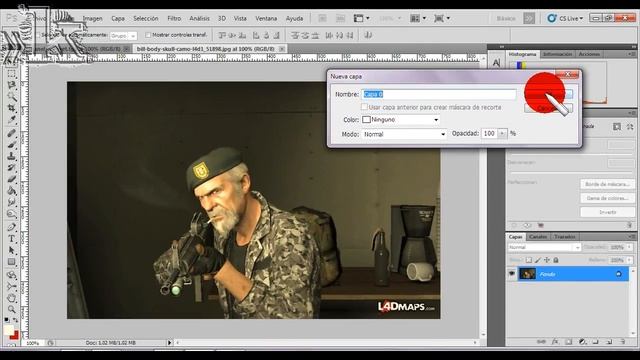The height and width of the screenshot is (360, 640).
Task: Click the layer style fx icon
Action: [555, 342]
